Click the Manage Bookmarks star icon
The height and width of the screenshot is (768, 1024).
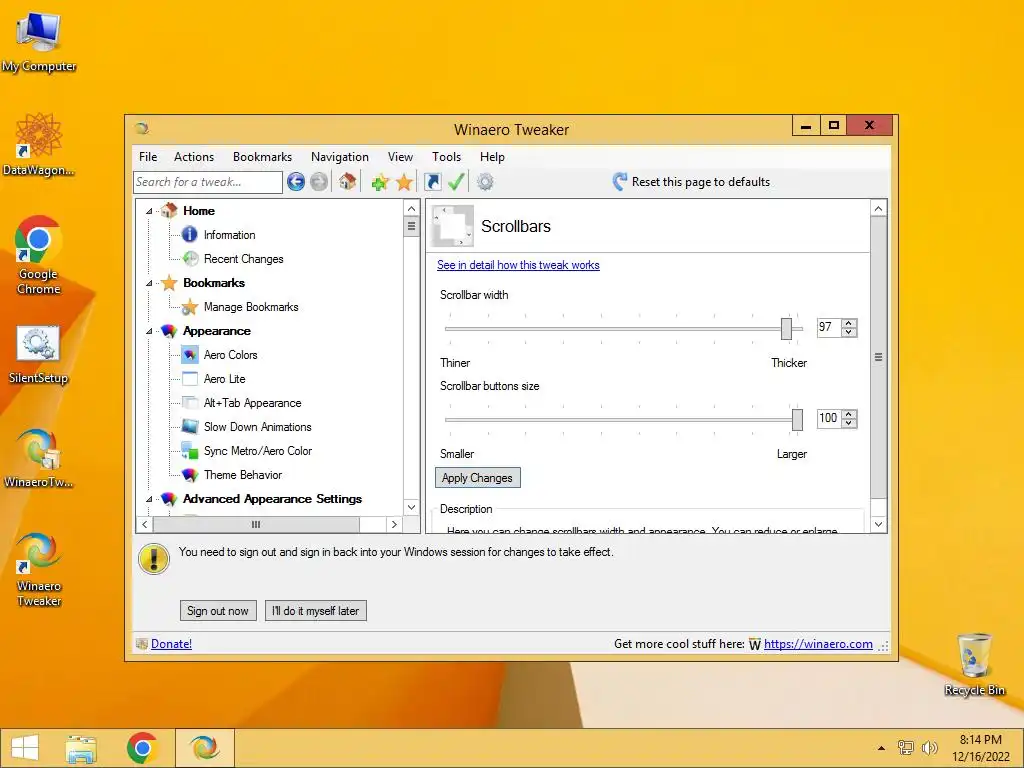point(189,307)
